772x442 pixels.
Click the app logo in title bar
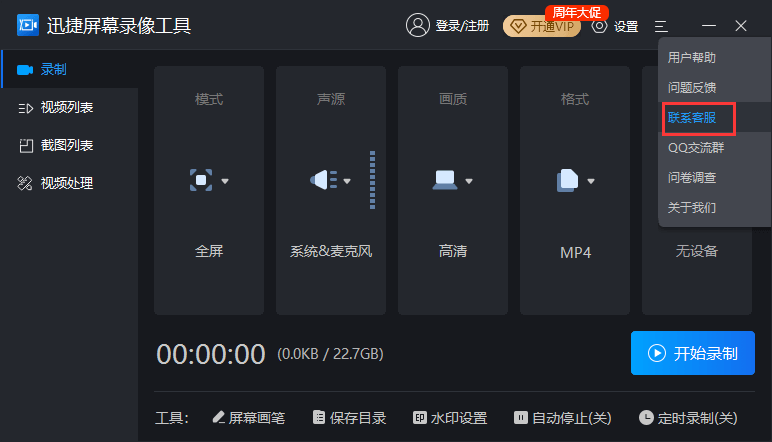[27, 25]
